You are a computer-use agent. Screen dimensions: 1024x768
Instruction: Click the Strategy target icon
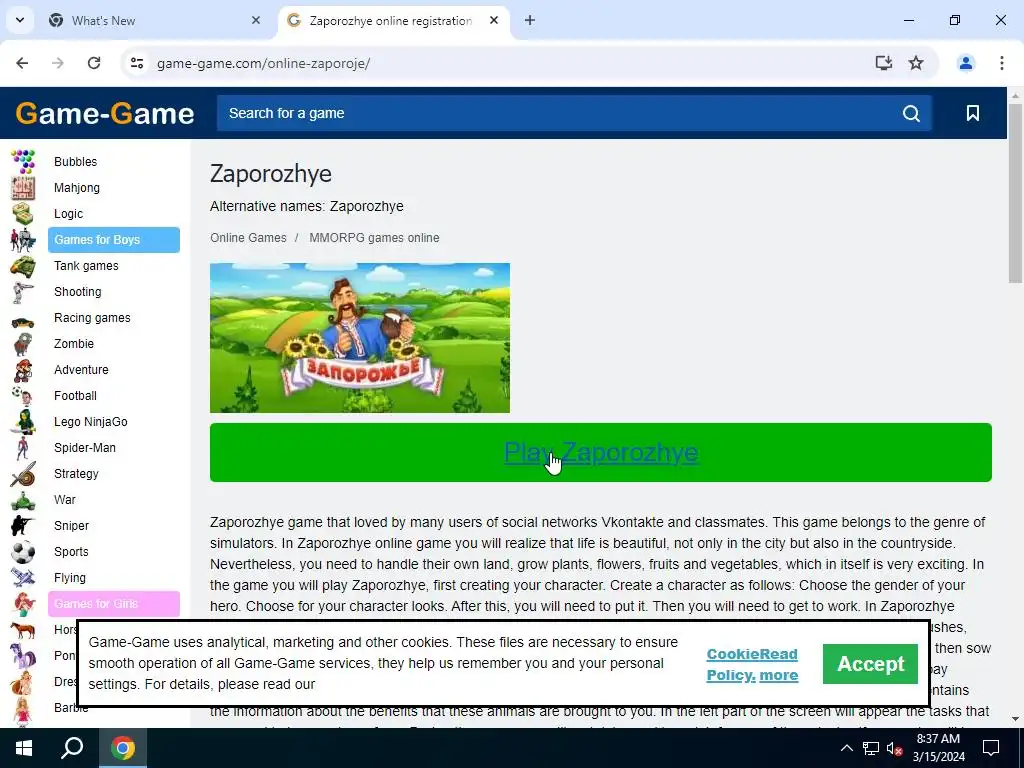click(23, 474)
